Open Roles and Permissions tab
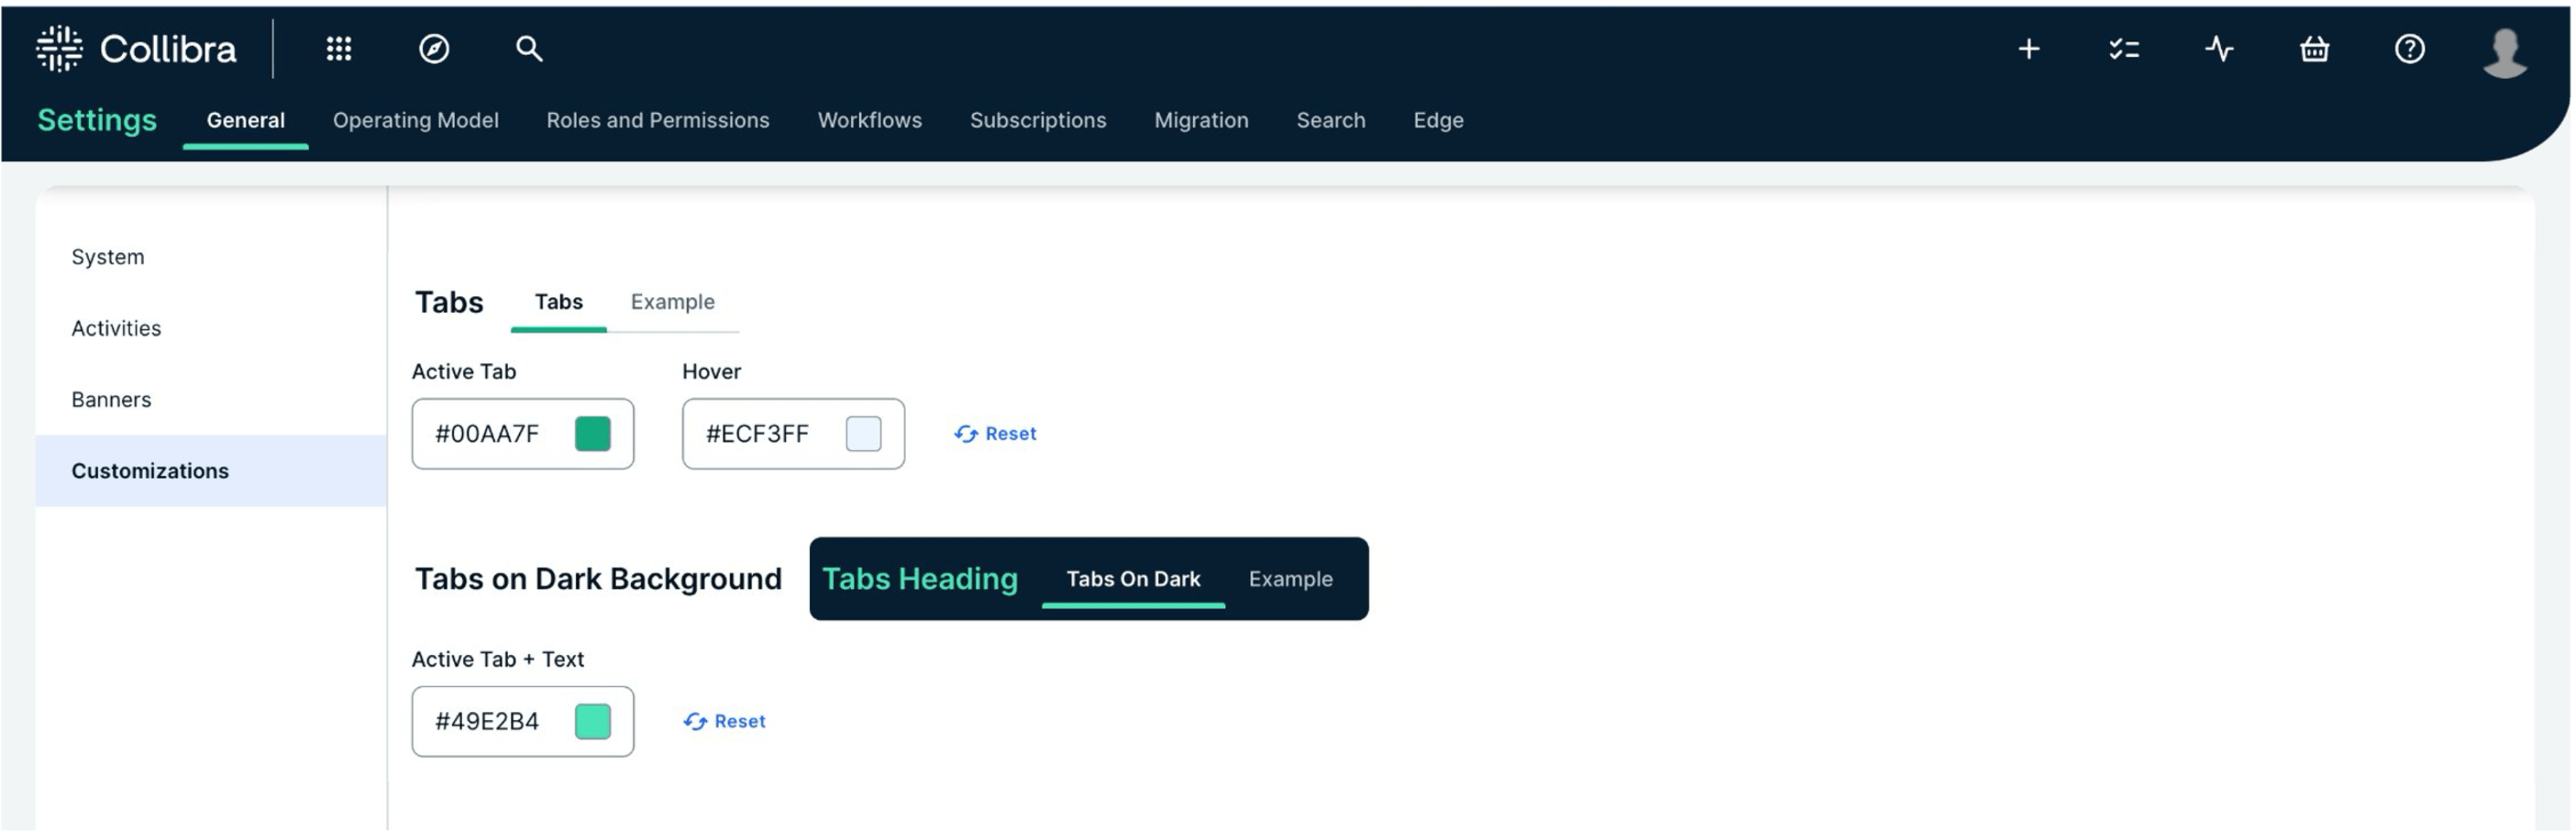 point(658,120)
